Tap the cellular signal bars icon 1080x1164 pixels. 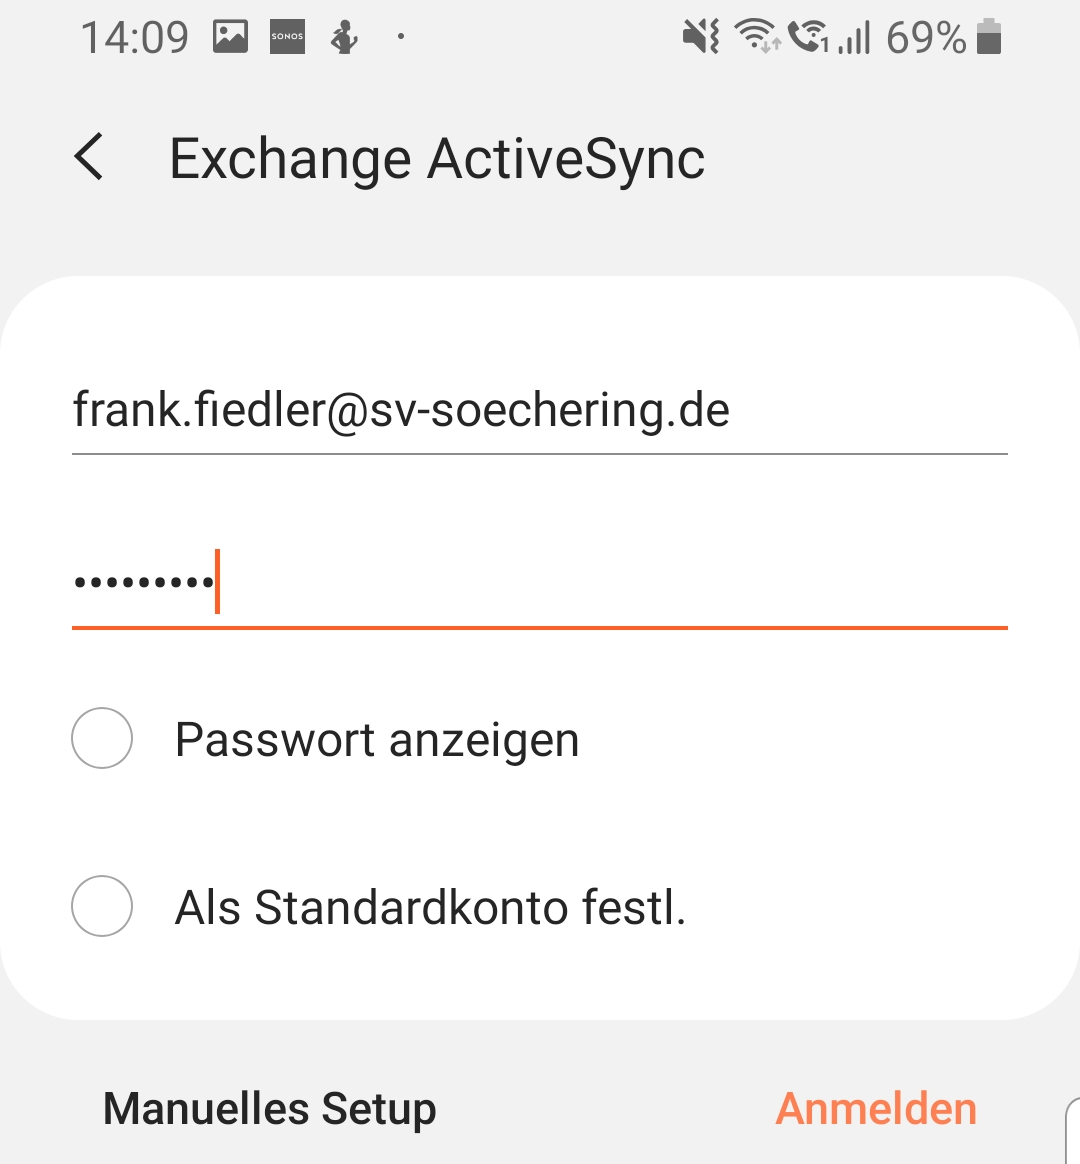coord(855,38)
